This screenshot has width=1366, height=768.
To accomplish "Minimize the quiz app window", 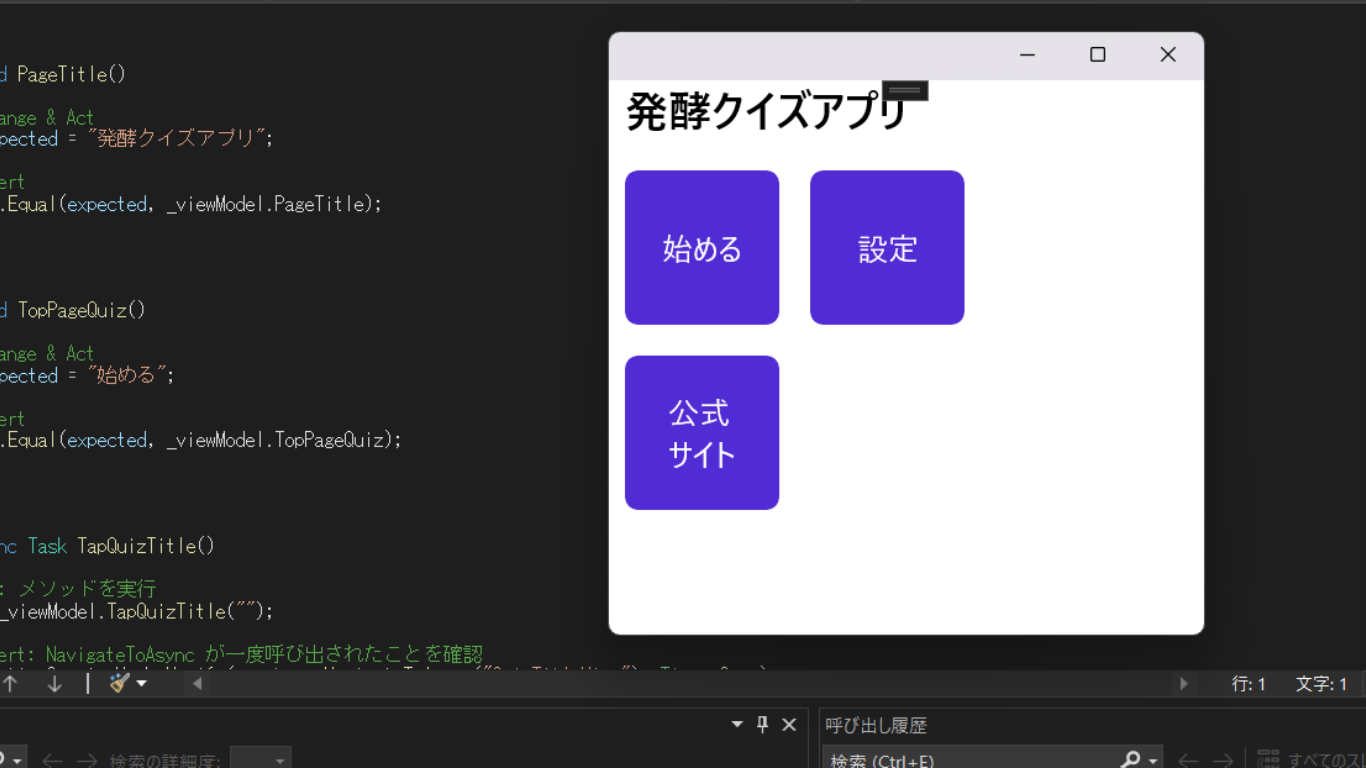I will pos(1027,55).
